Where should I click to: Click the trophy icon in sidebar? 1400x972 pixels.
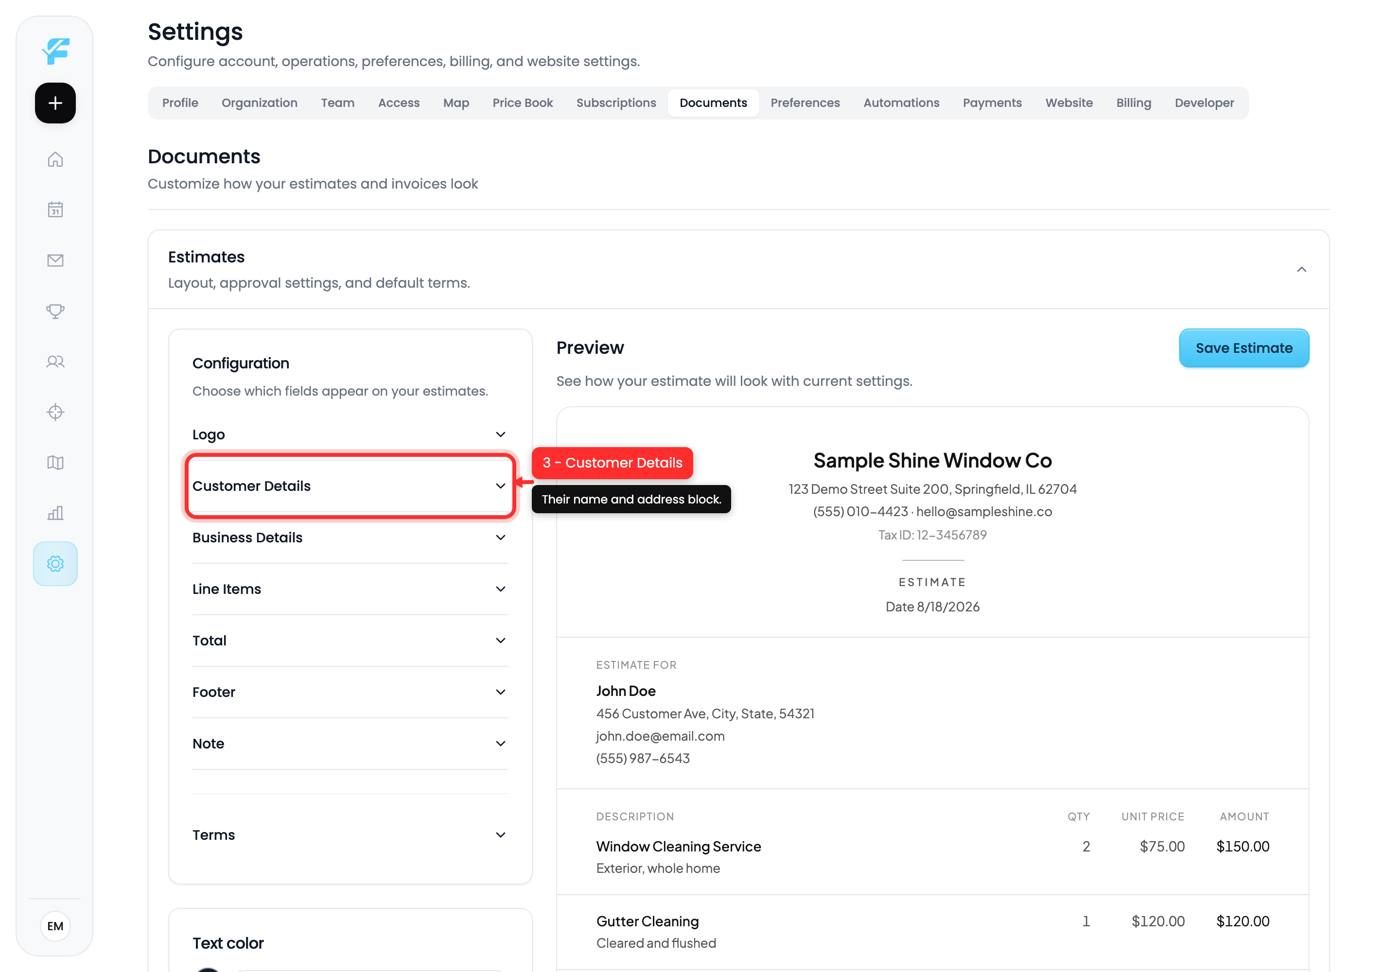55,311
